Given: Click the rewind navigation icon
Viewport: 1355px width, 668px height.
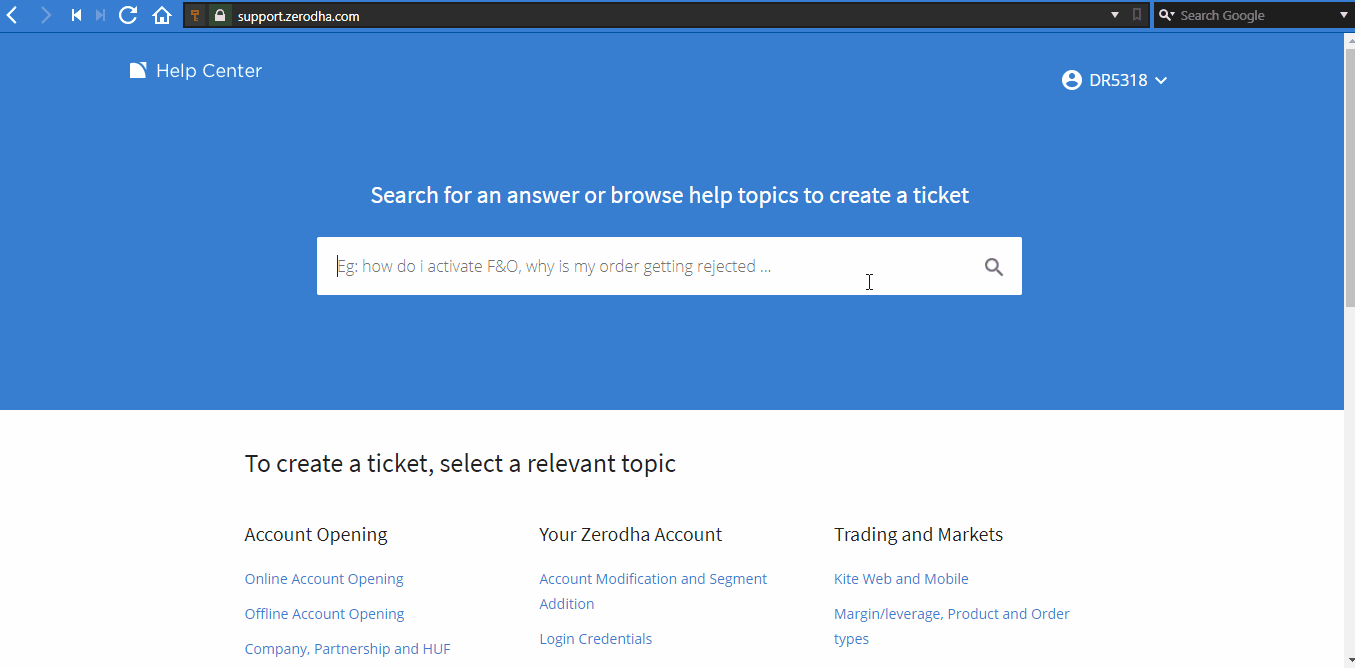Looking at the screenshot, I should click(x=76, y=15).
